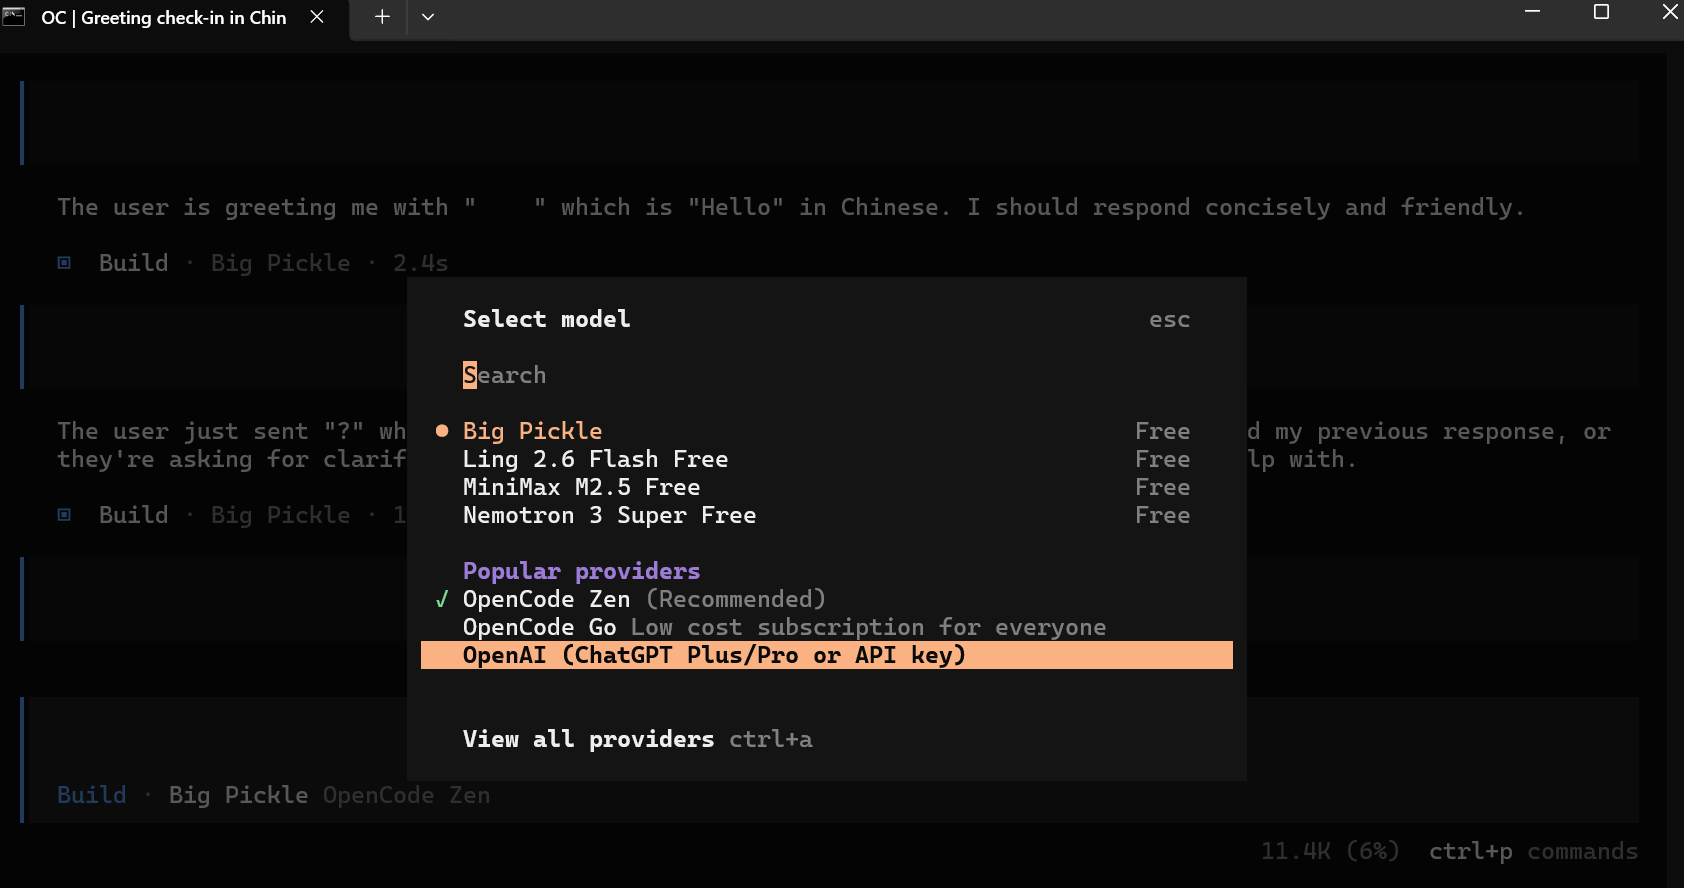
Task: Select OpenAI ChatGPT Plus/Pro provider
Action: (827, 655)
